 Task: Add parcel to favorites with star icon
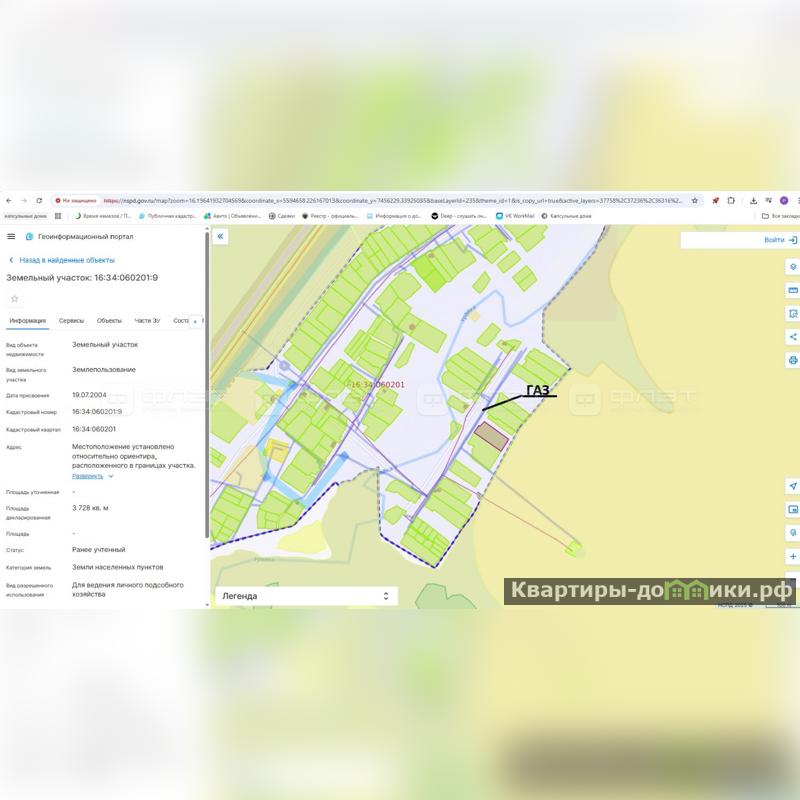pos(14,298)
